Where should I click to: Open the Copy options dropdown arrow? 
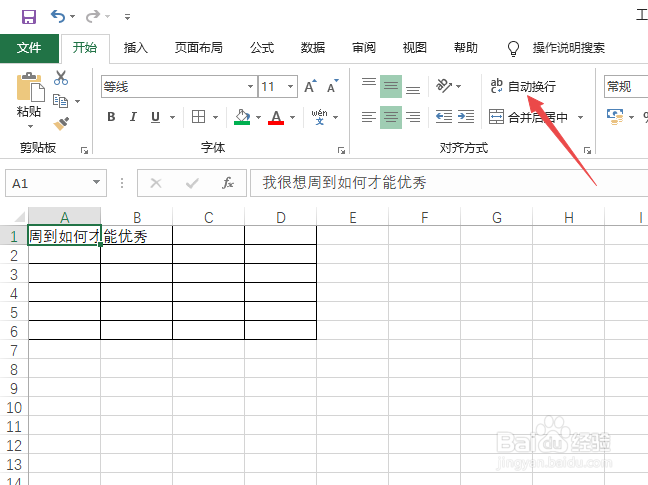(77, 101)
